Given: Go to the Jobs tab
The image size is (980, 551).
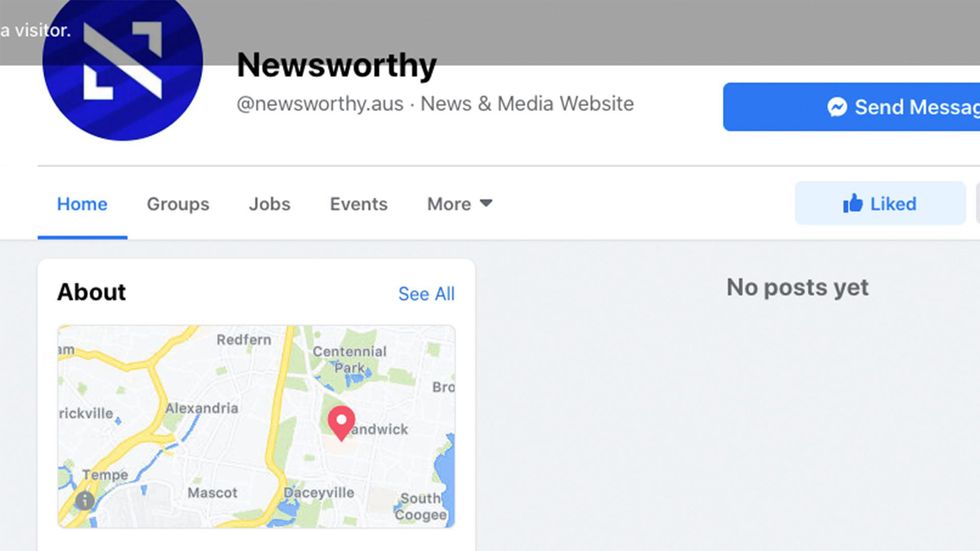Looking at the screenshot, I should 269,204.
